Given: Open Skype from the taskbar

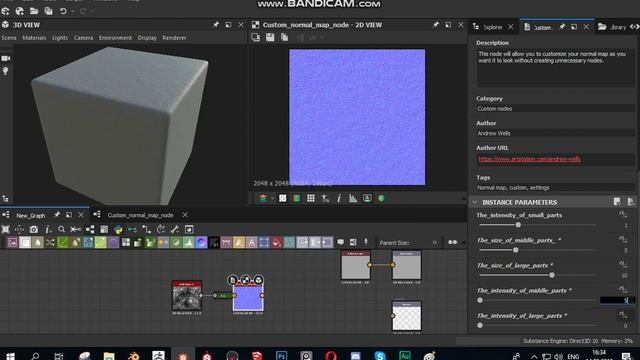Looking at the screenshot, I should click(380, 356).
